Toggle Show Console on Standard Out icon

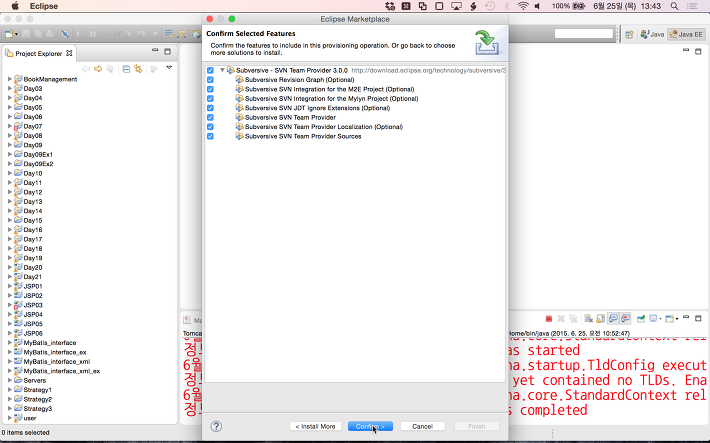pos(613,319)
